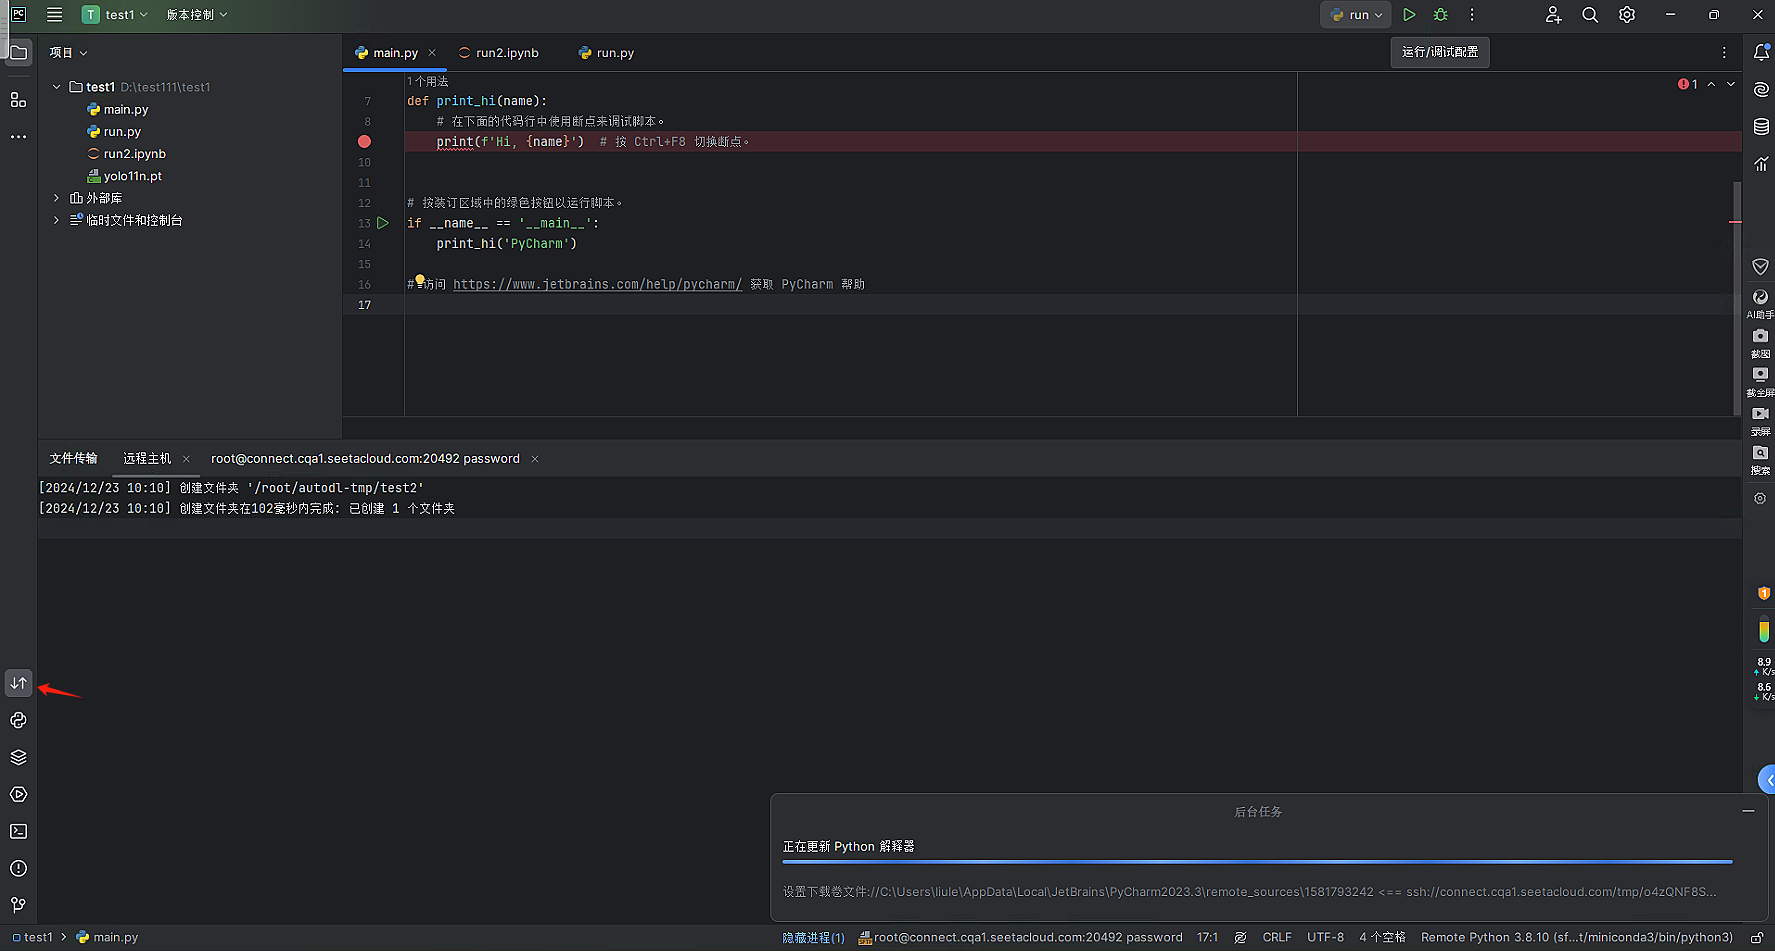
Task: Open the 项目 view dropdown
Action: click(x=69, y=52)
